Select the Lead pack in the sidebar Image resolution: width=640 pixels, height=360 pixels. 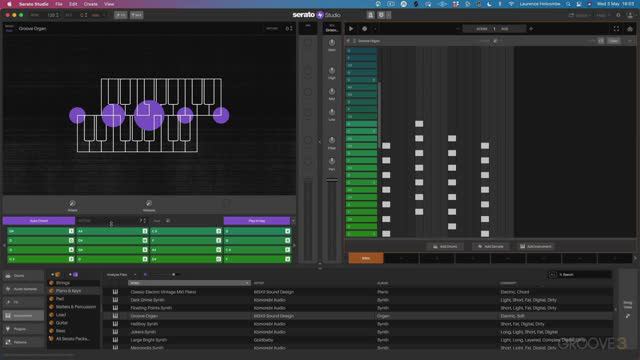tap(61, 315)
